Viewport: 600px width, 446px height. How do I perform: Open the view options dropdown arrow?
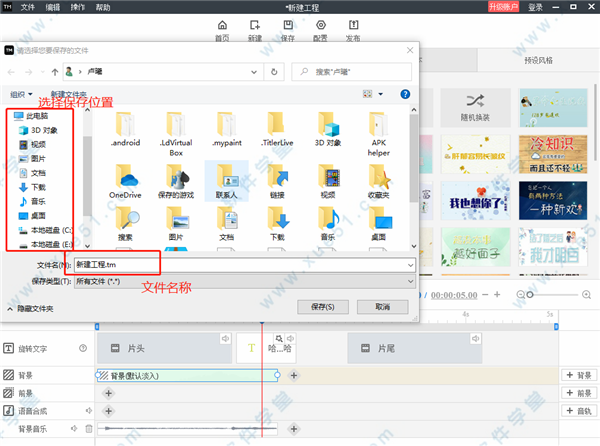point(380,94)
